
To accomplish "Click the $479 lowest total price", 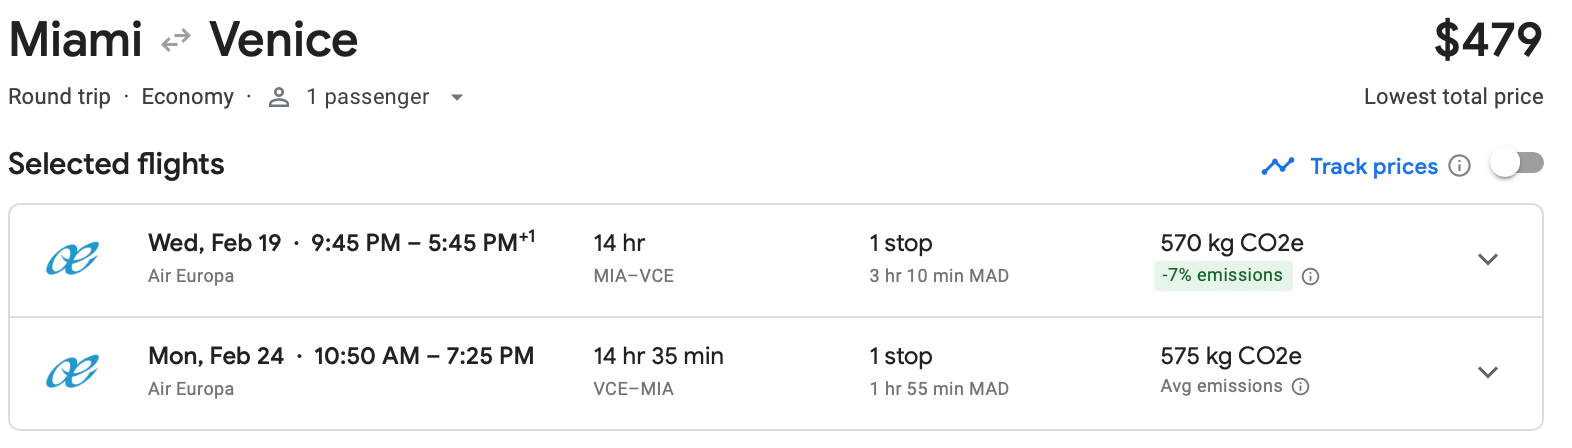I will (x=1487, y=40).
